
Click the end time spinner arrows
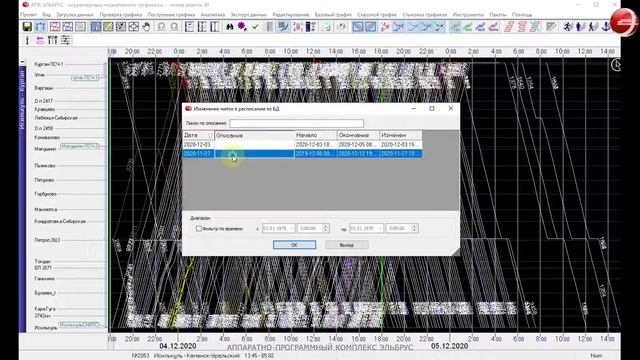click(414, 229)
